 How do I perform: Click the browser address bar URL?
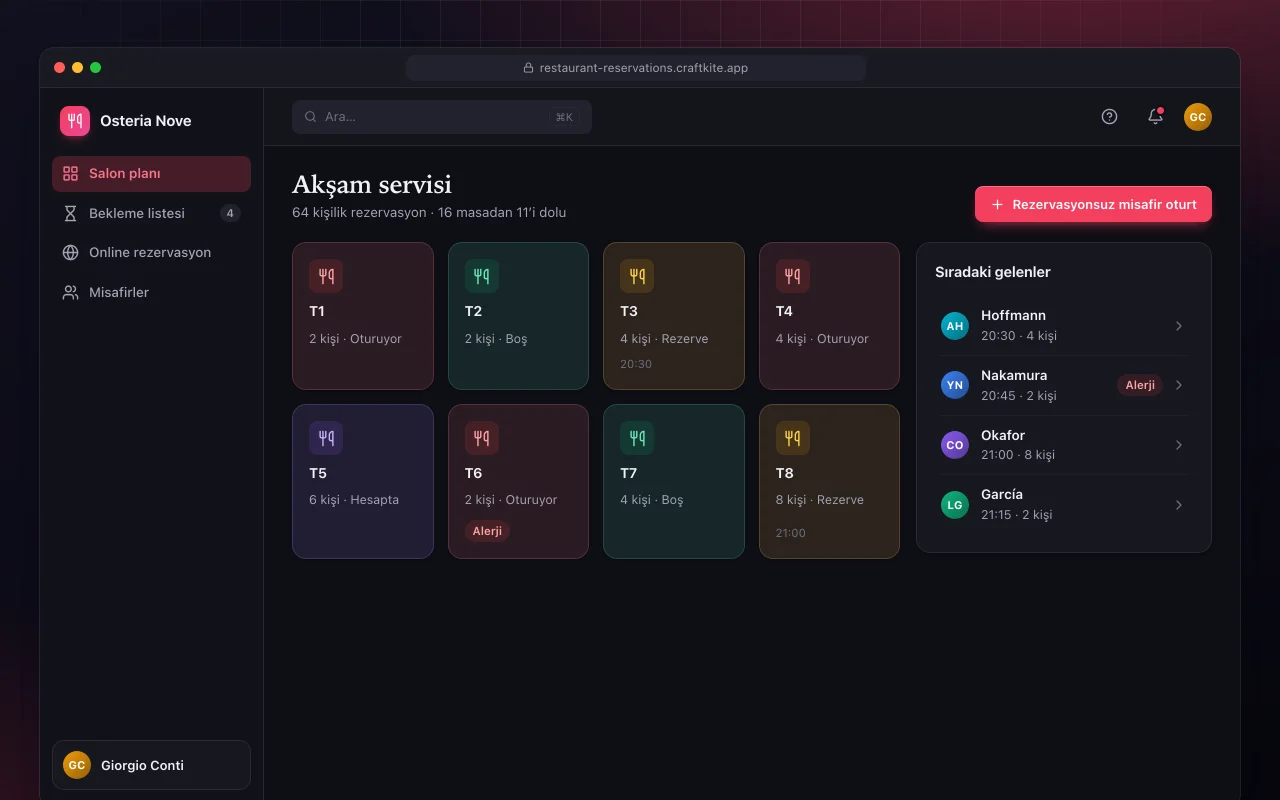pyautogui.click(x=636, y=68)
